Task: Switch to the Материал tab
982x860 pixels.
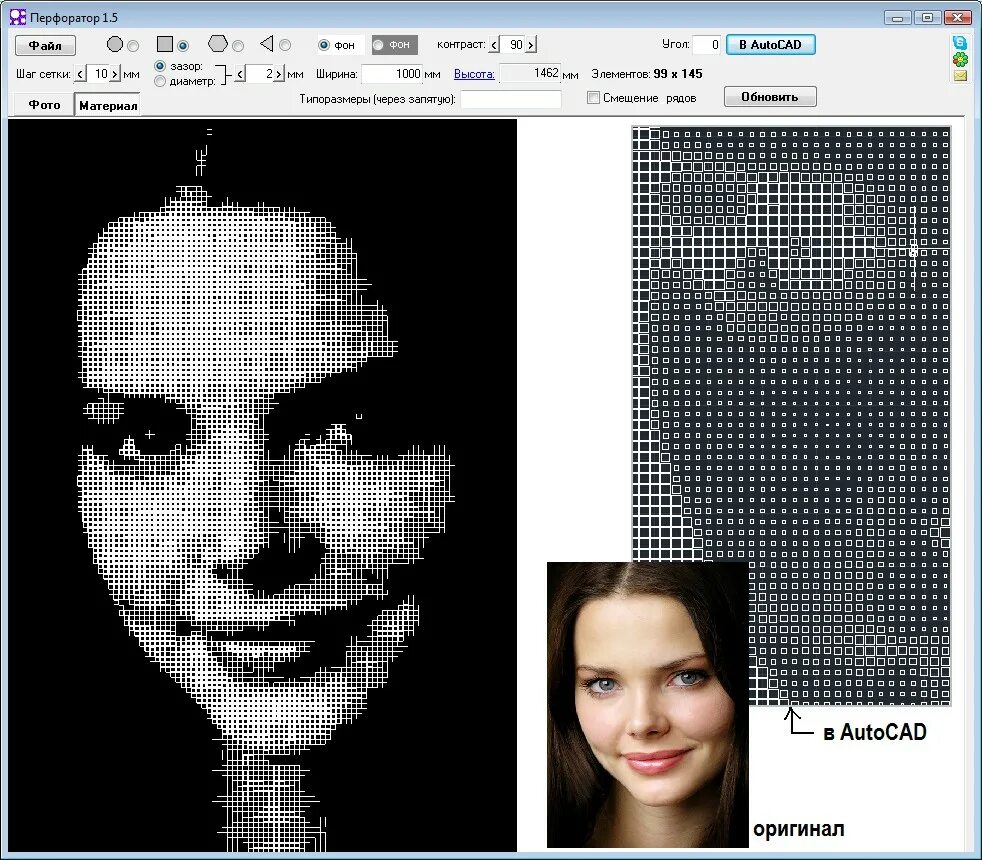Action: pyautogui.click(x=108, y=105)
